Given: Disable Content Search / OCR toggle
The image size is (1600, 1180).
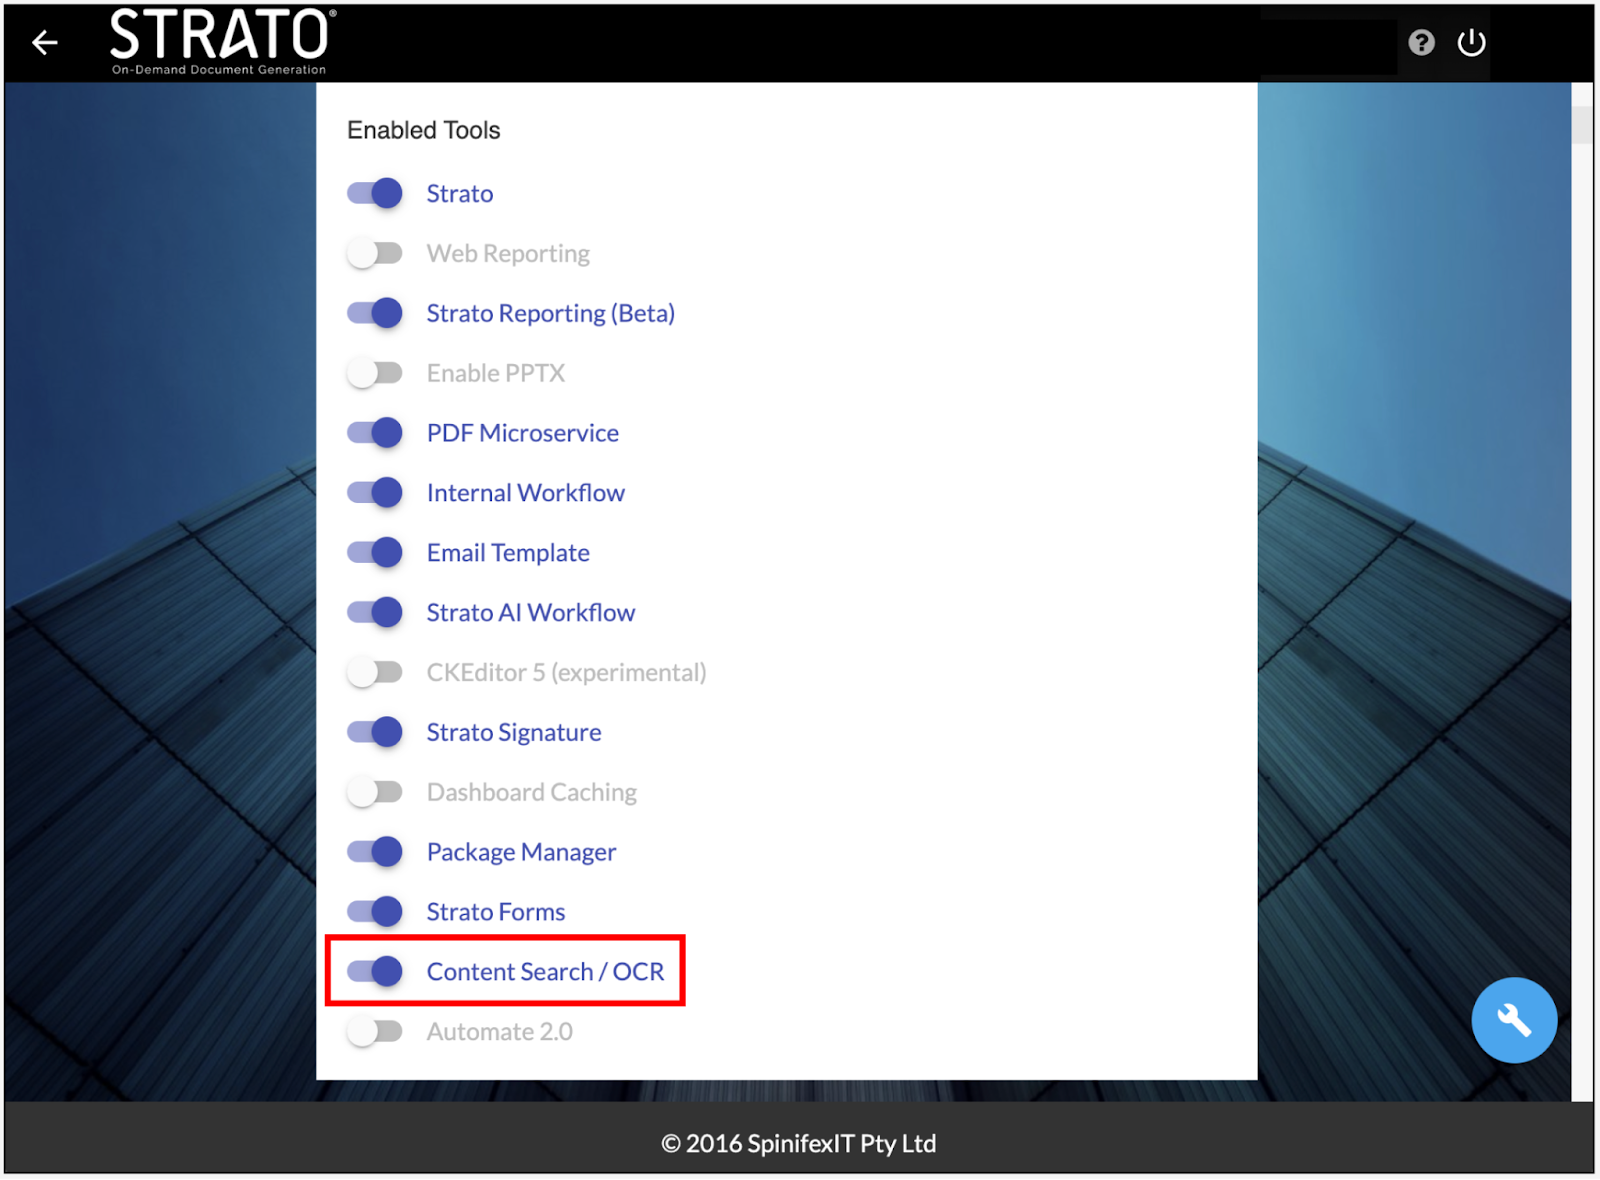Looking at the screenshot, I should pos(375,971).
